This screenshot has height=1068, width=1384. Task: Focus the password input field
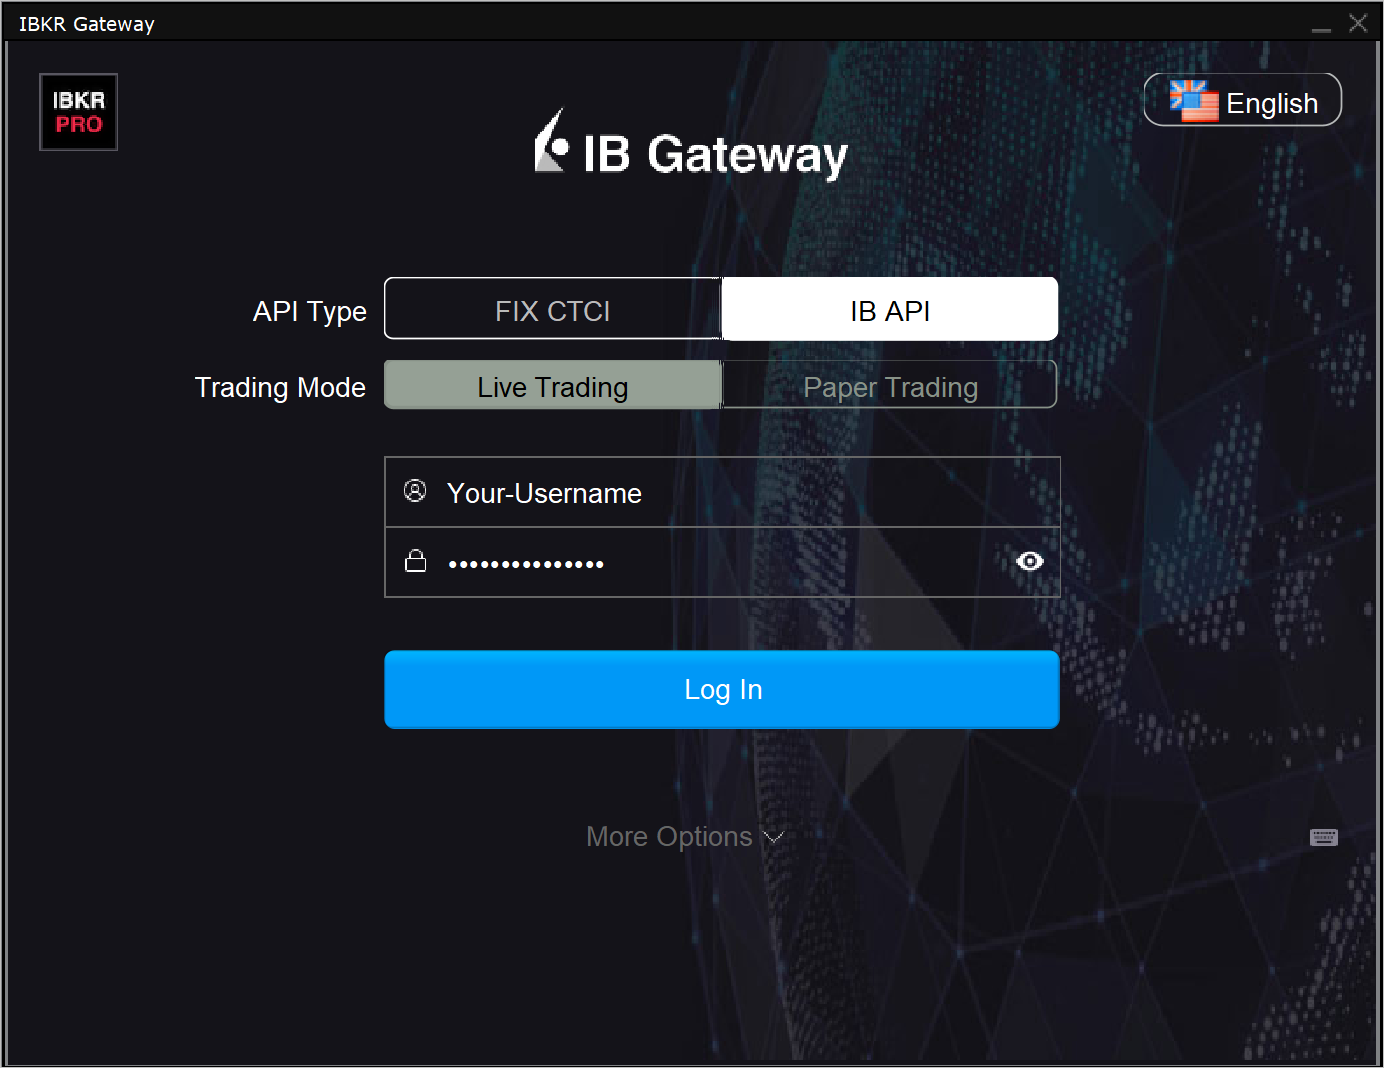(x=722, y=562)
